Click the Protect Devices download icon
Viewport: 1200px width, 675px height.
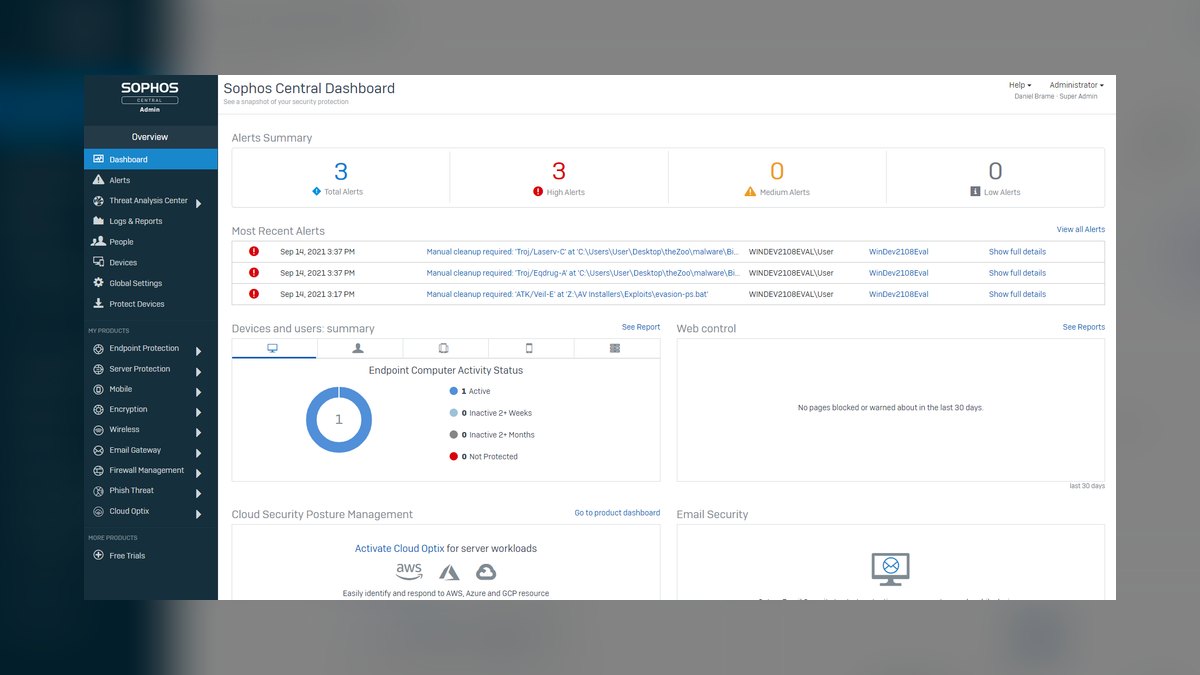pos(98,304)
